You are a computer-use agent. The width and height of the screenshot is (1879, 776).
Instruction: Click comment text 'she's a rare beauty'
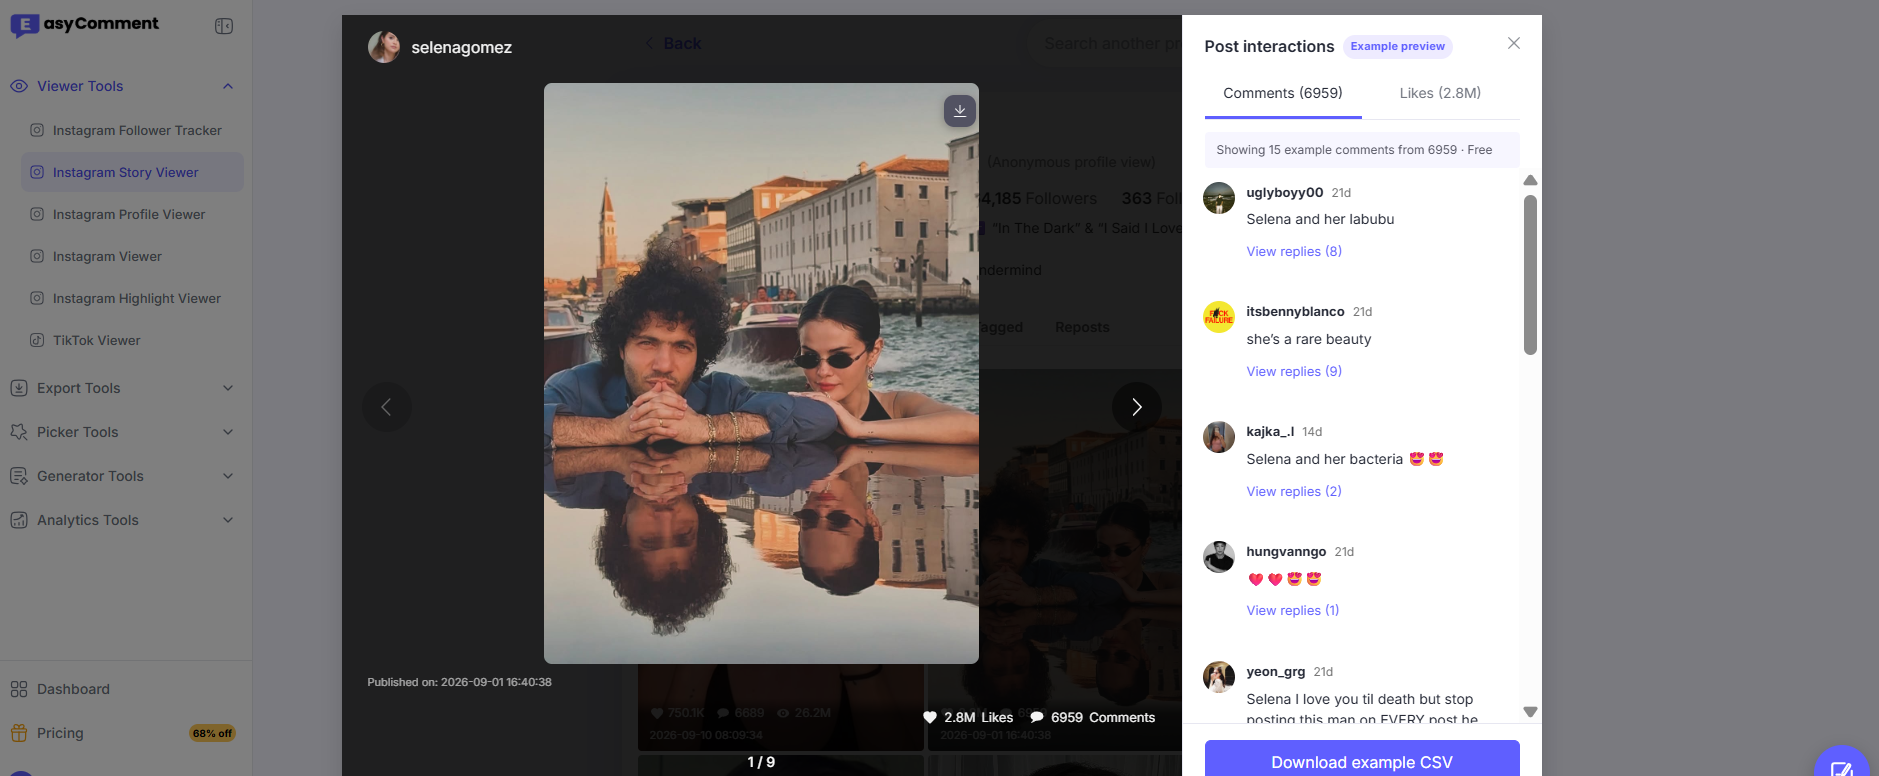coord(1309,339)
